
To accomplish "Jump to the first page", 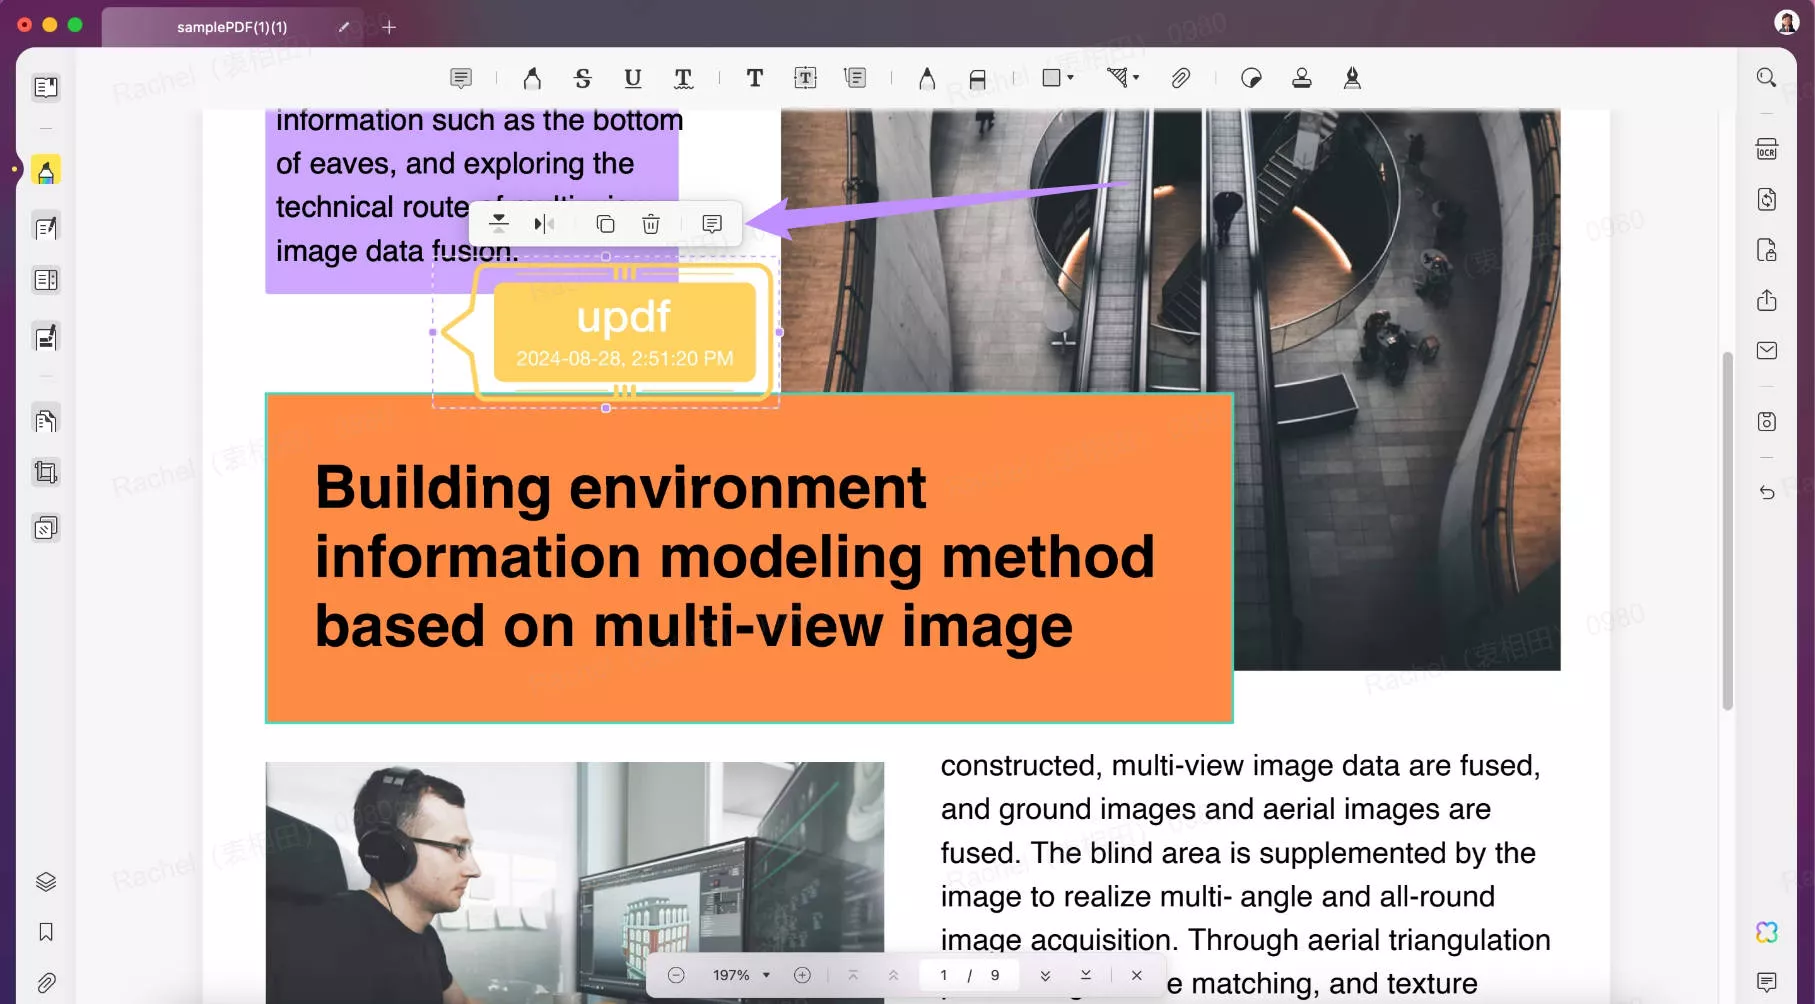I will [853, 975].
